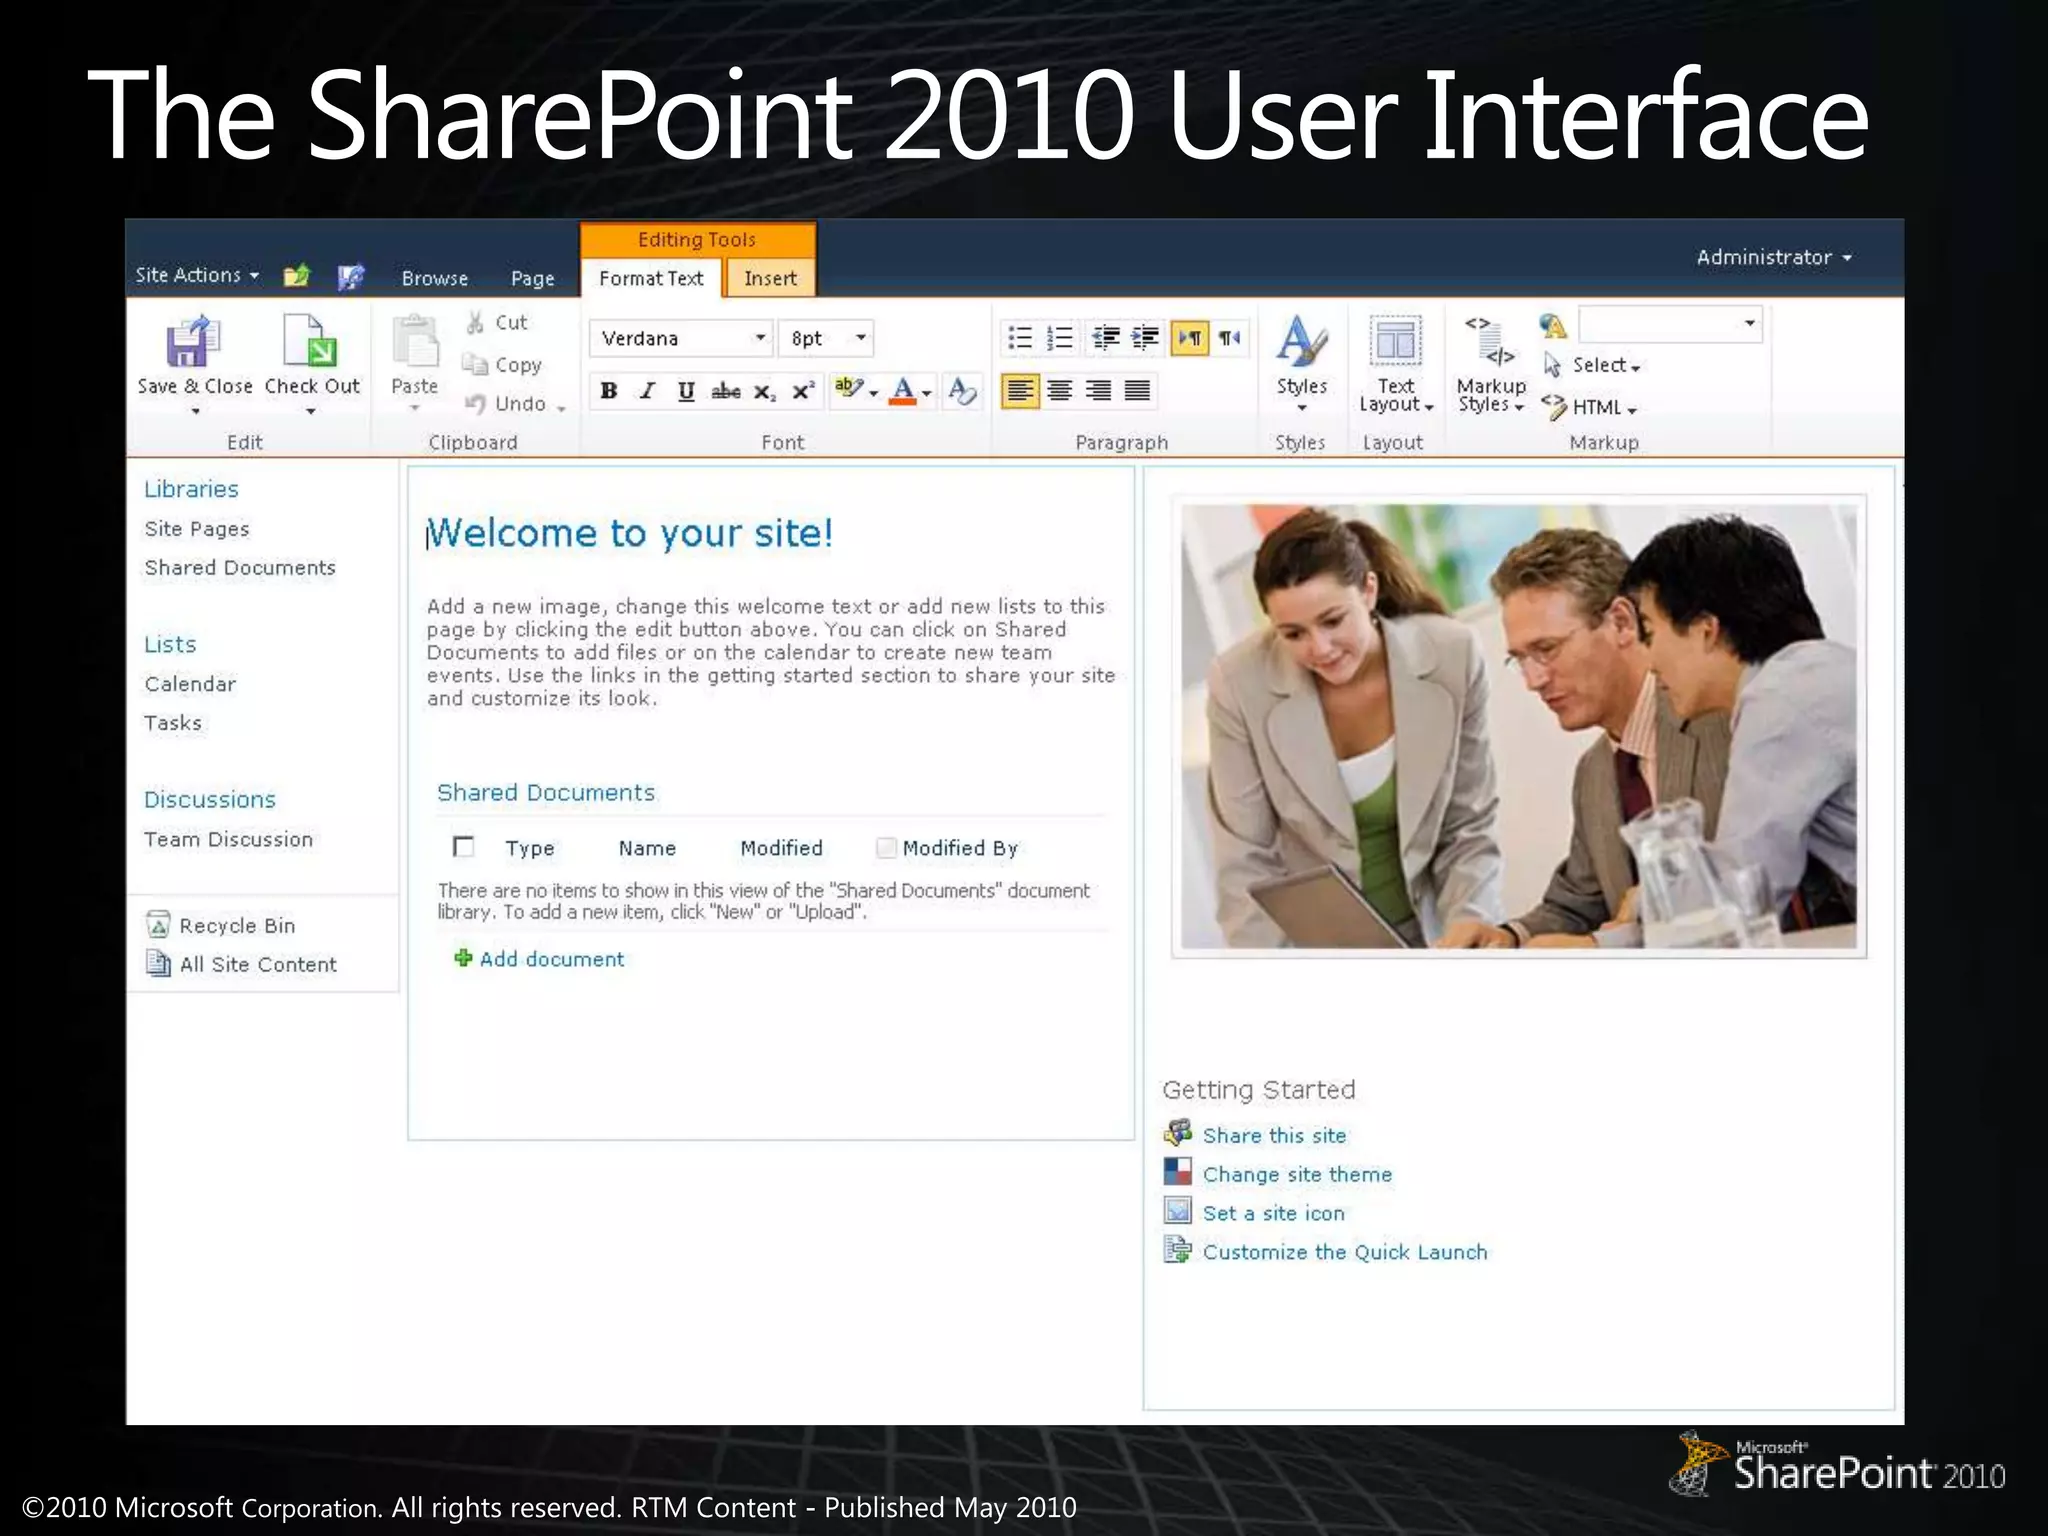Open the Site Actions menu
2048x1536 pixels.
point(197,275)
